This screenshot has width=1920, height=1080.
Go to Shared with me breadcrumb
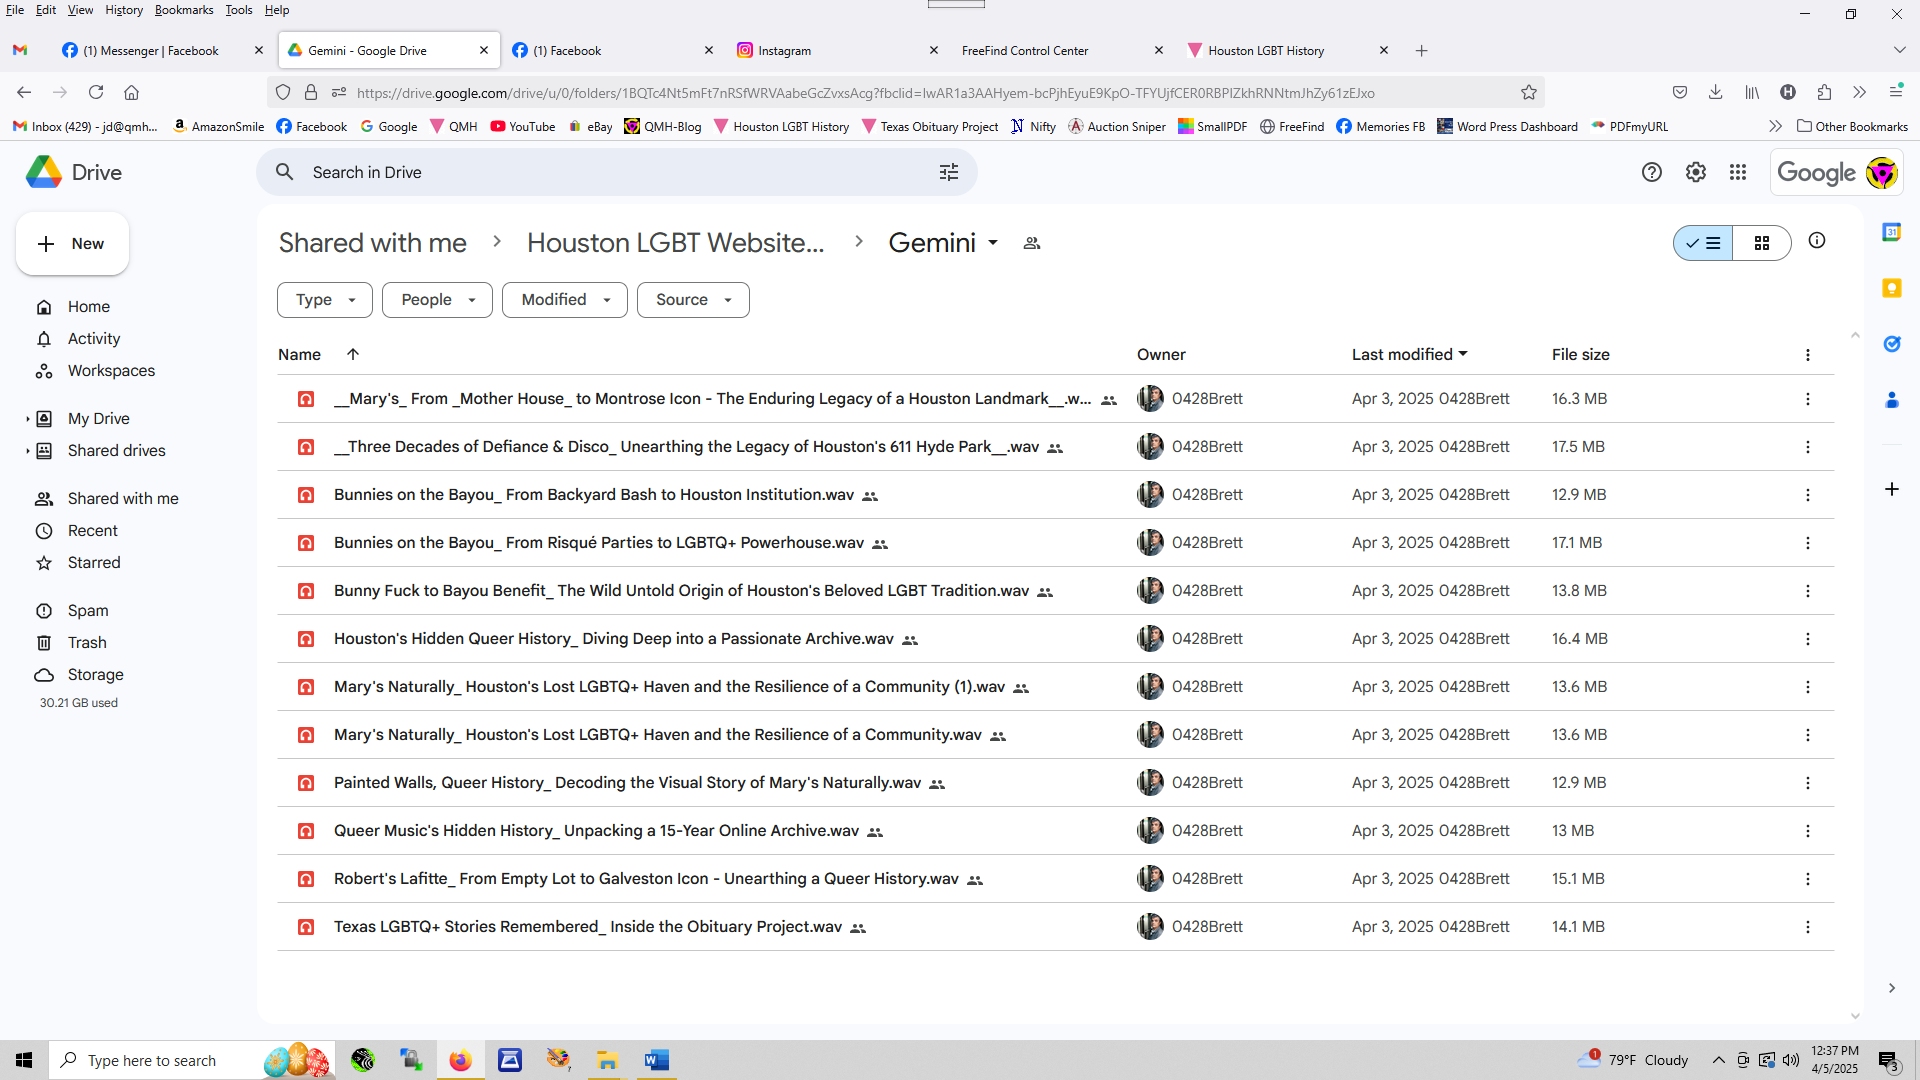[372, 243]
